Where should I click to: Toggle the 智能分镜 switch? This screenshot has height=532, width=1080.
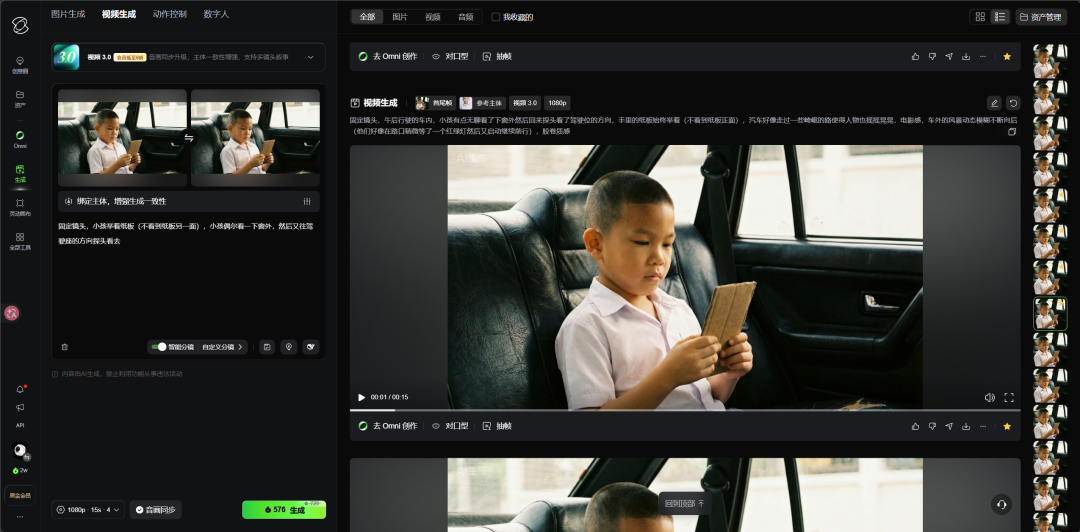(x=158, y=347)
